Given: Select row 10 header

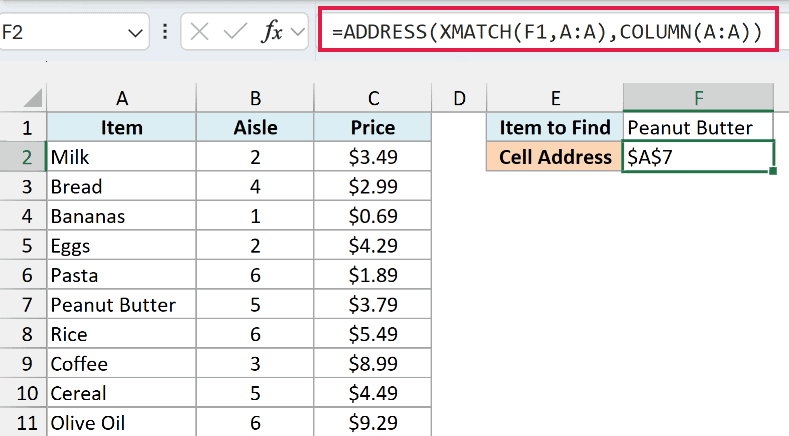Looking at the screenshot, I should pyautogui.click(x=23, y=393).
